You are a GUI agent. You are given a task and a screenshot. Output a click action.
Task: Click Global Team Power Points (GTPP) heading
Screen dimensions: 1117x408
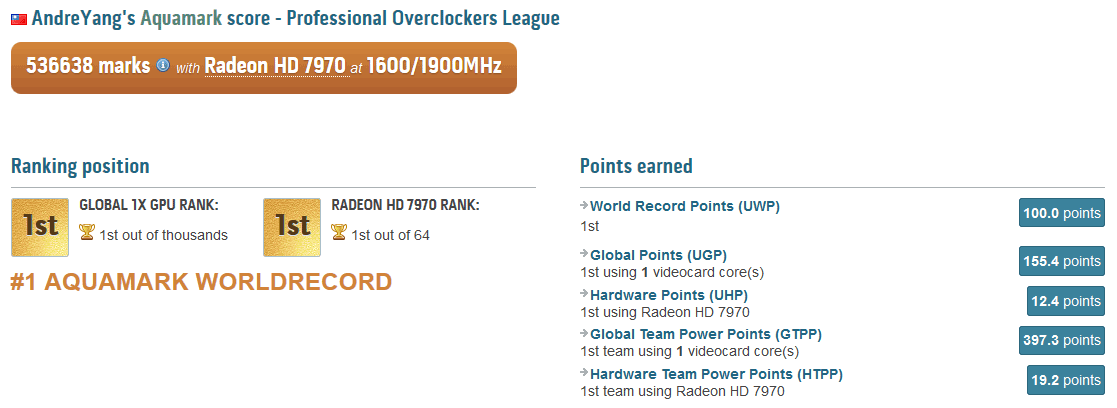706,334
